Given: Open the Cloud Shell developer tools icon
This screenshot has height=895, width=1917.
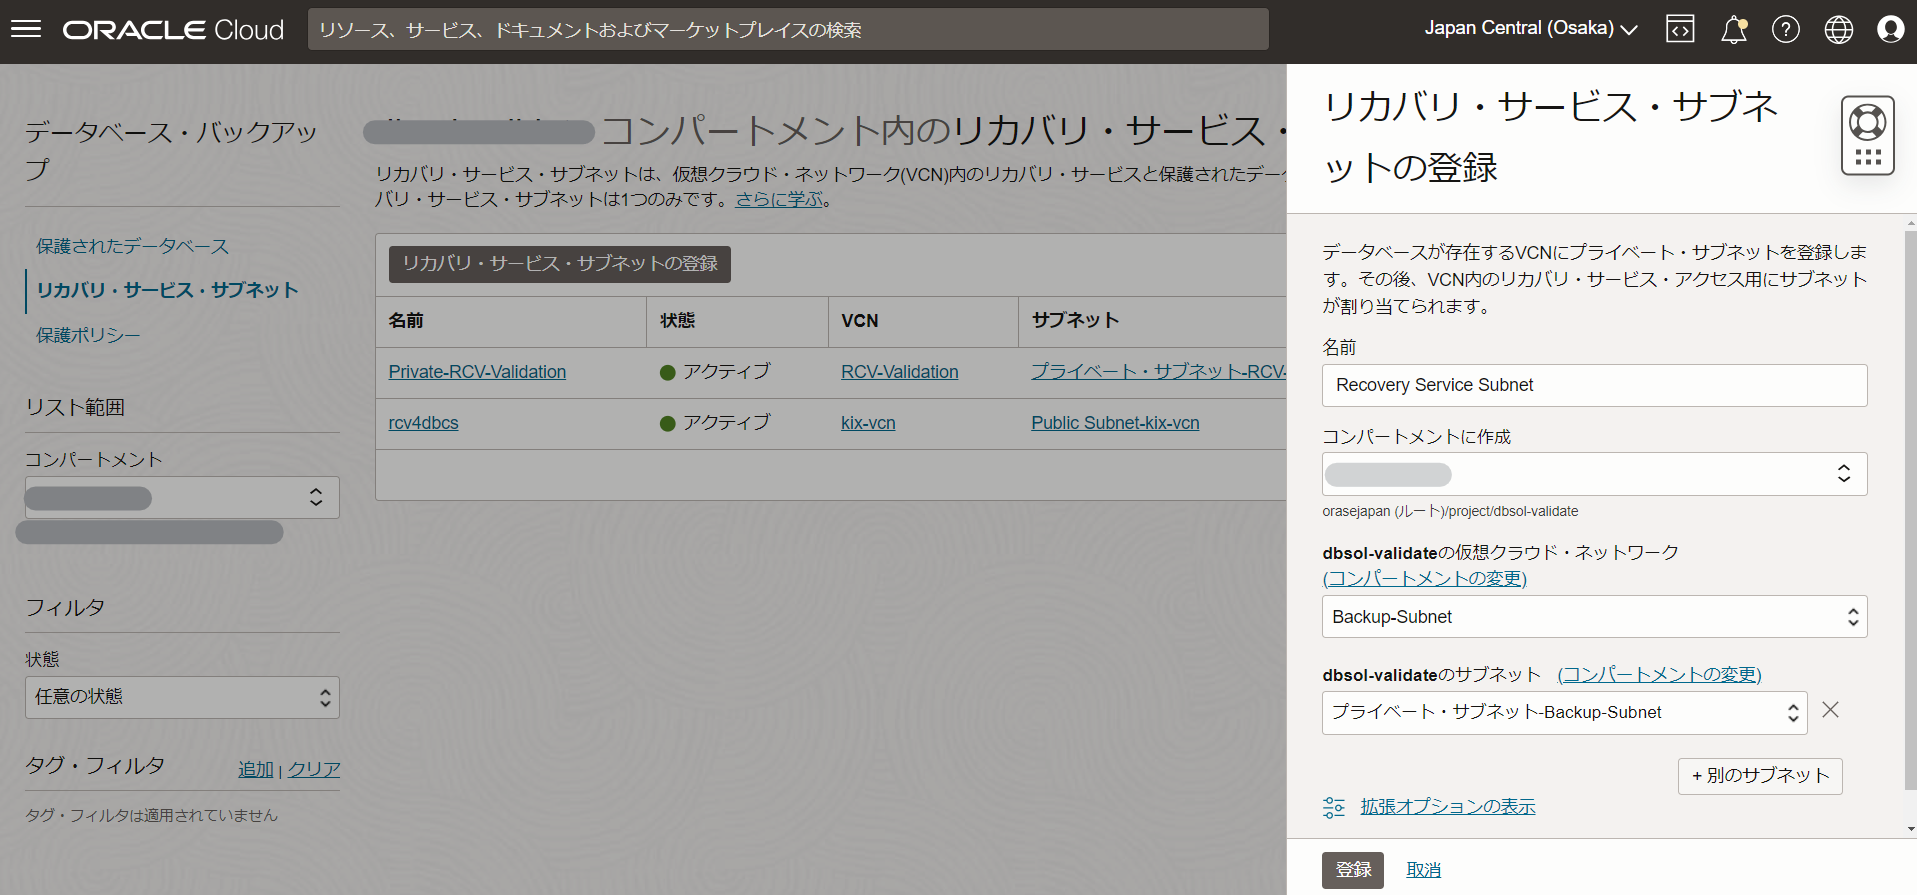Looking at the screenshot, I should click(x=1680, y=29).
